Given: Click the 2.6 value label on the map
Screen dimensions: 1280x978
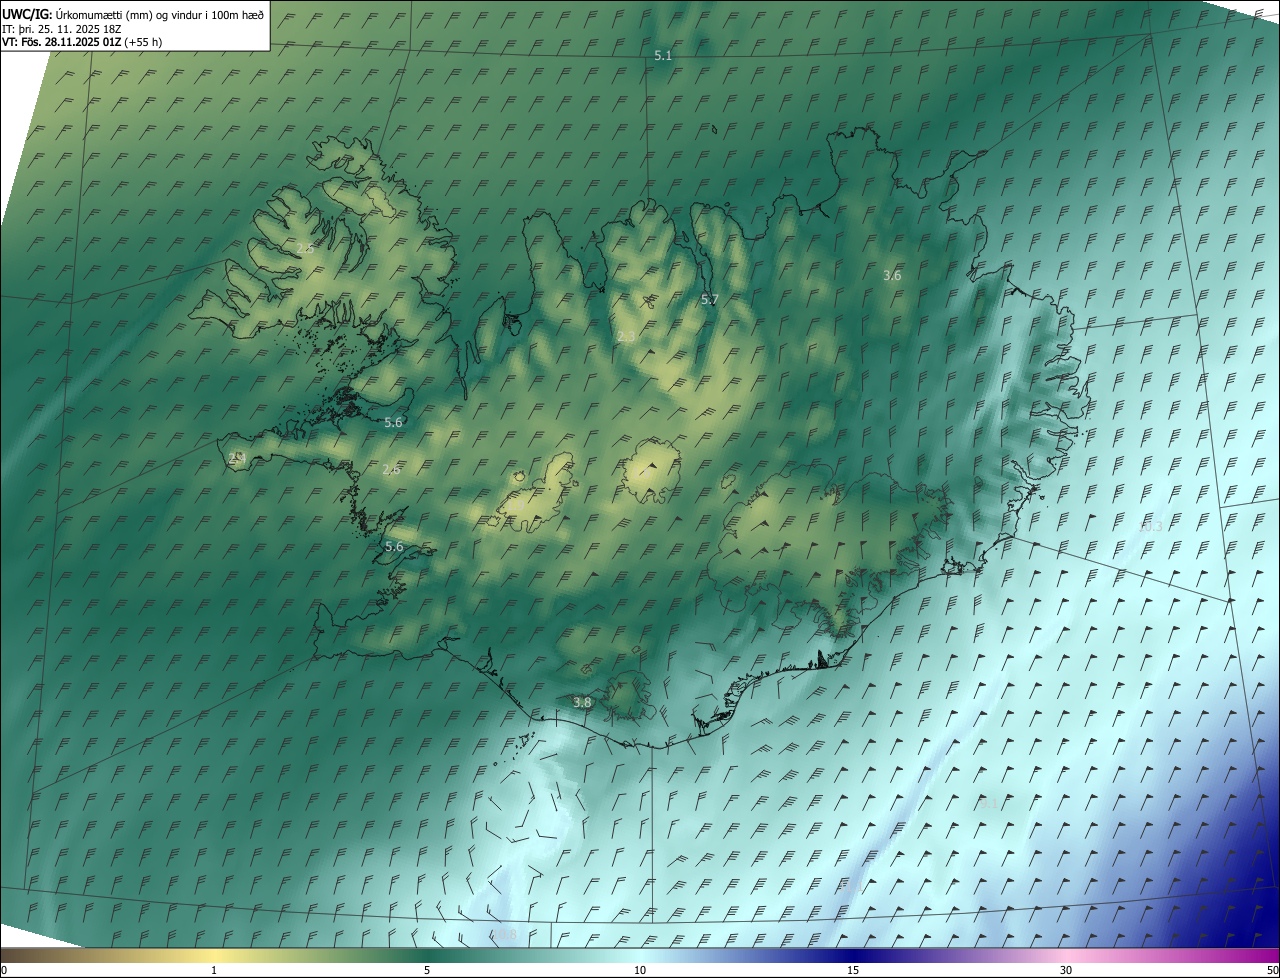Looking at the screenshot, I should pos(391,470).
